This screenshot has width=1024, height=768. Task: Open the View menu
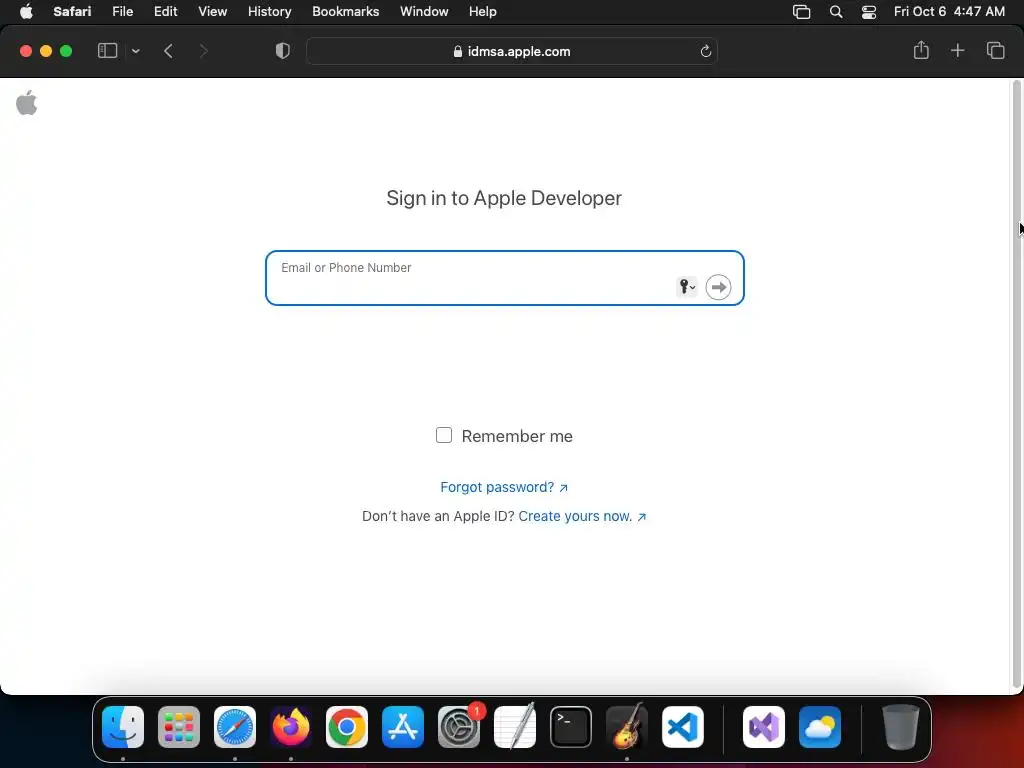coord(212,11)
